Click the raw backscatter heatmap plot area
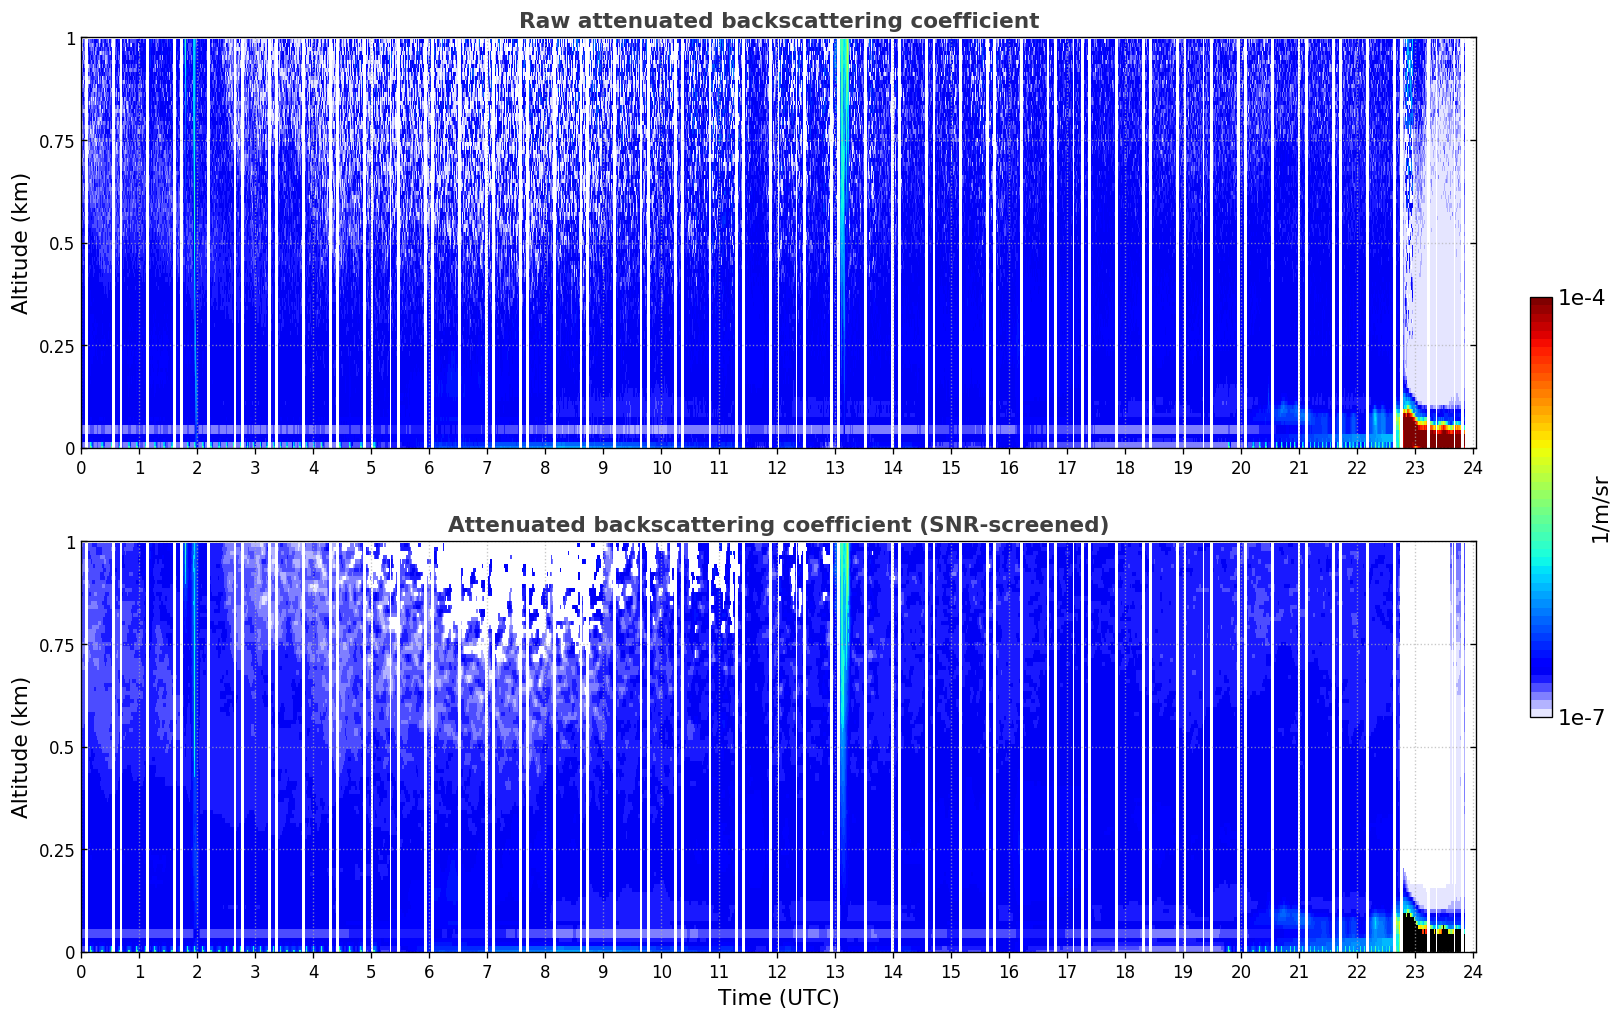The width and height of the screenshot is (1621, 1020). pos(778,243)
